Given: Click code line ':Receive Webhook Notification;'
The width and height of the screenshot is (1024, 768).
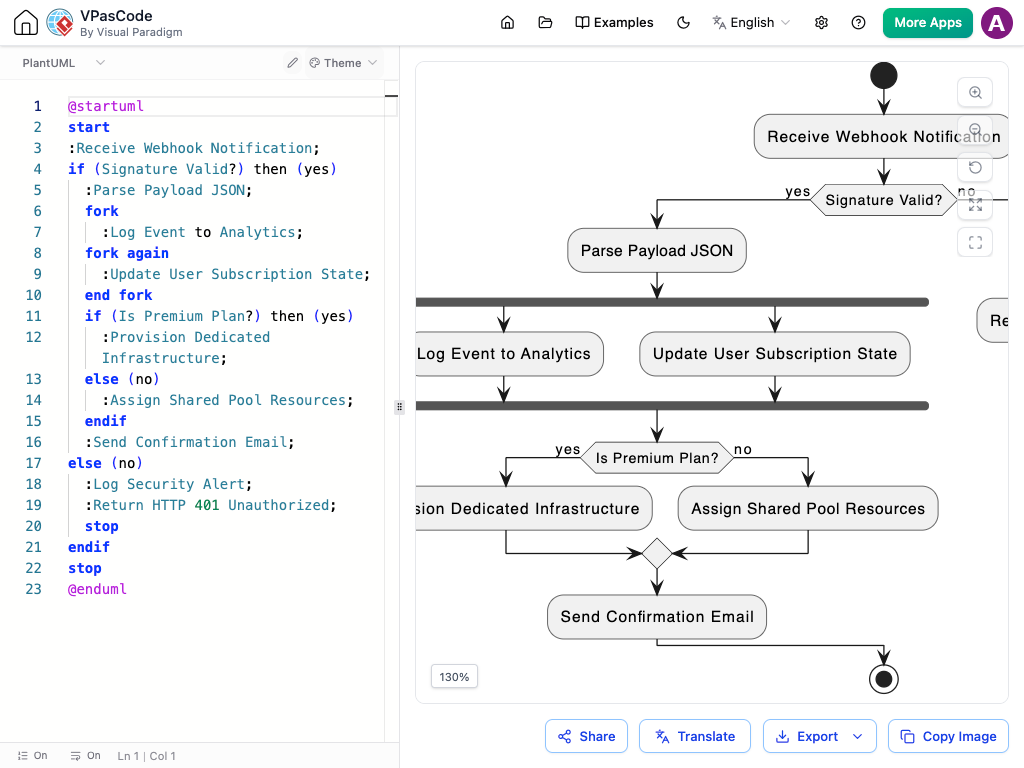Looking at the screenshot, I should click(194, 148).
